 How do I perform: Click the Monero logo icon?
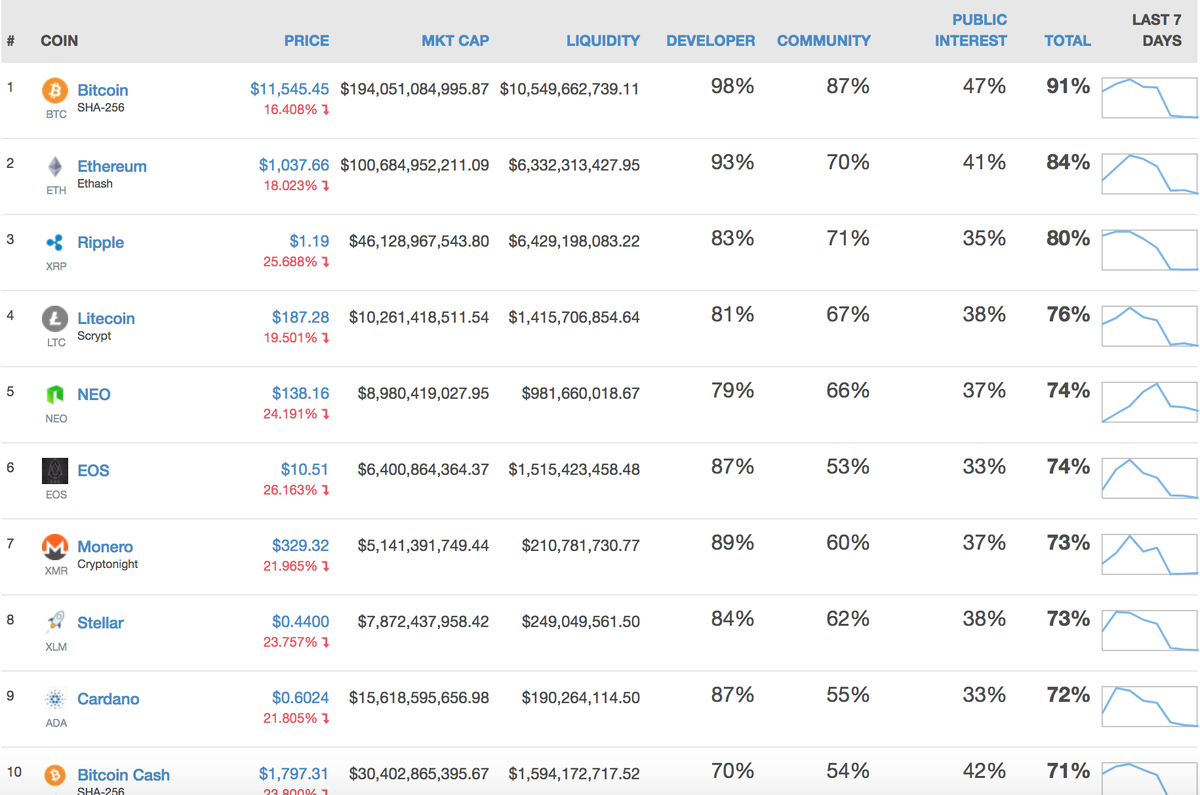(55, 547)
